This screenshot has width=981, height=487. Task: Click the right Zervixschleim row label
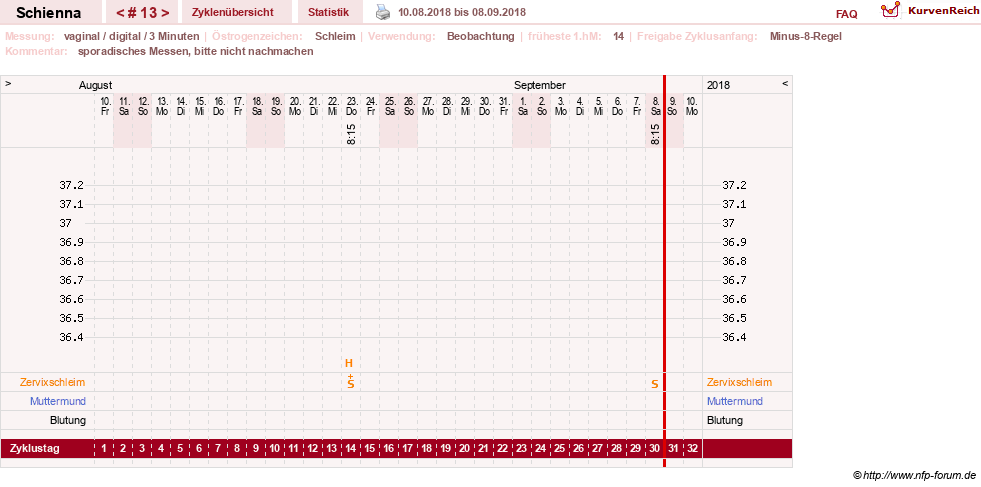[x=740, y=382]
